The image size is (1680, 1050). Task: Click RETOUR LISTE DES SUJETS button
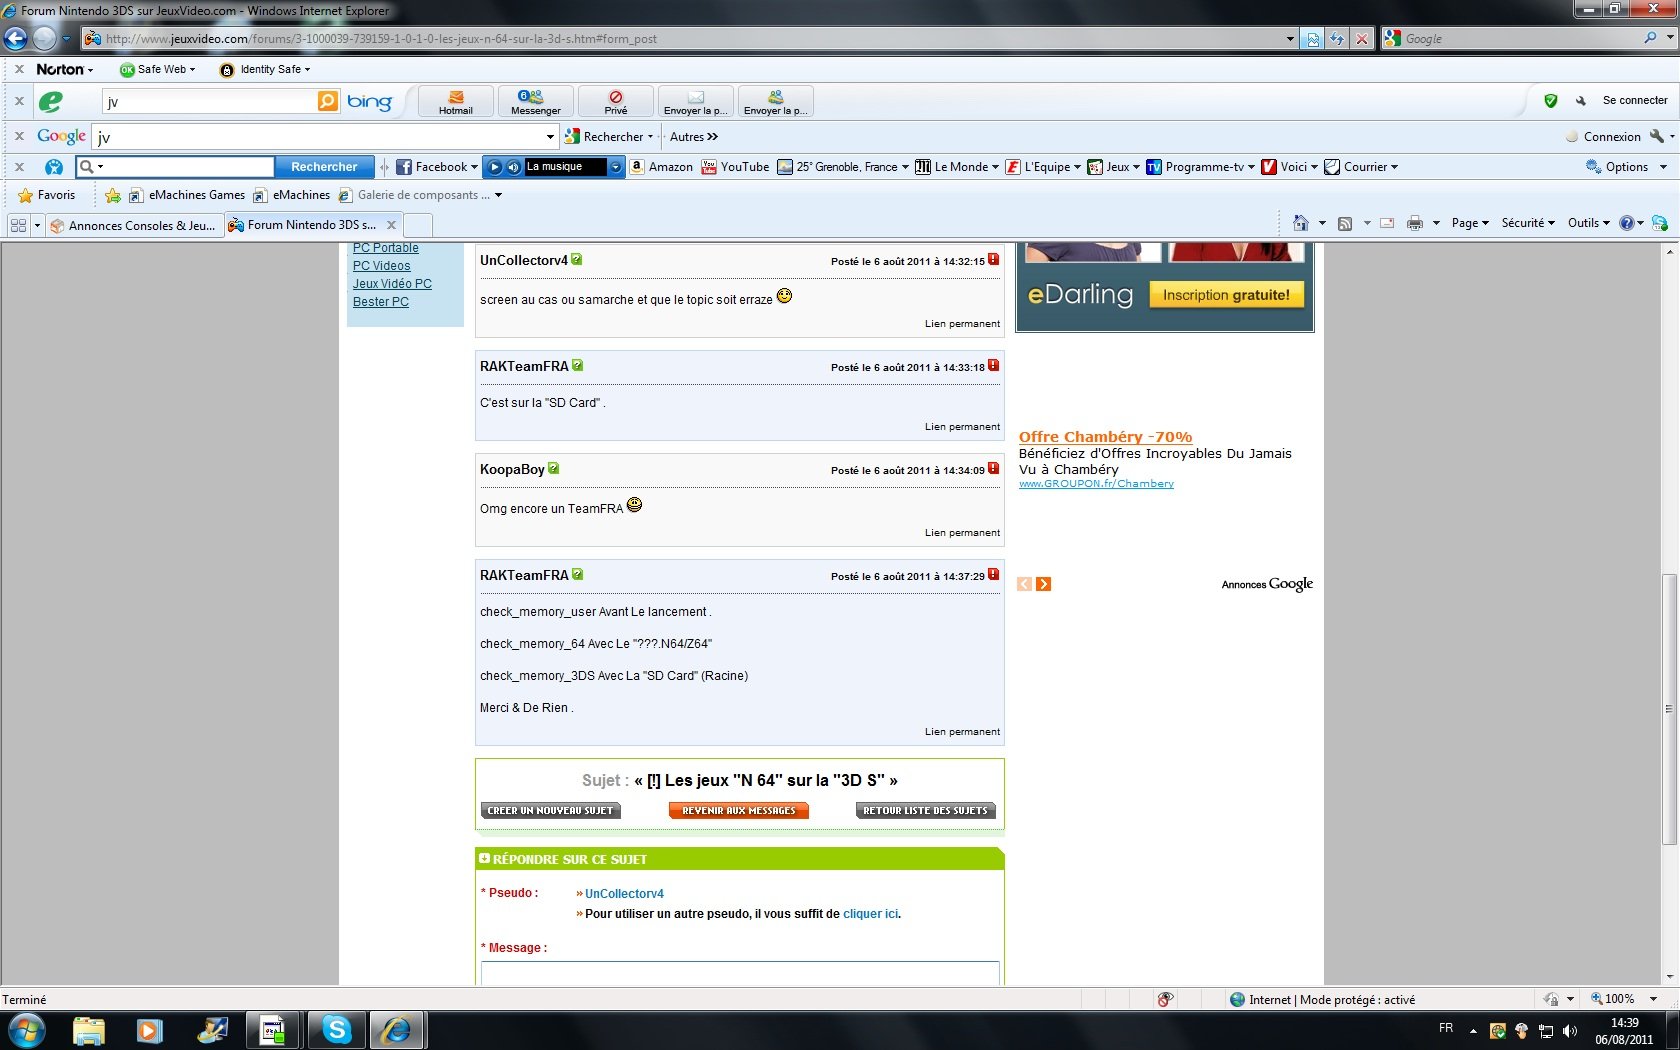[x=926, y=811]
